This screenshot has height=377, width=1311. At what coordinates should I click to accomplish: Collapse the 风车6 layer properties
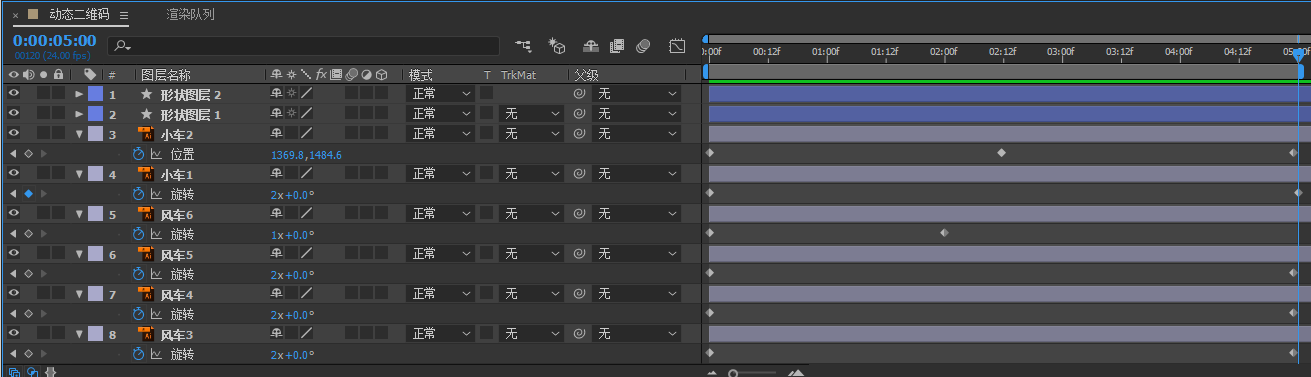[79, 214]
